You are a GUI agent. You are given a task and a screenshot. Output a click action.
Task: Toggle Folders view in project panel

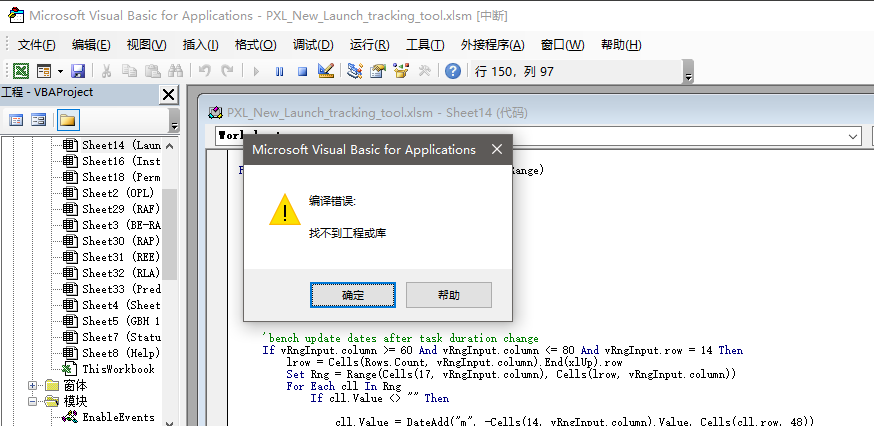[x=68, y=120]
